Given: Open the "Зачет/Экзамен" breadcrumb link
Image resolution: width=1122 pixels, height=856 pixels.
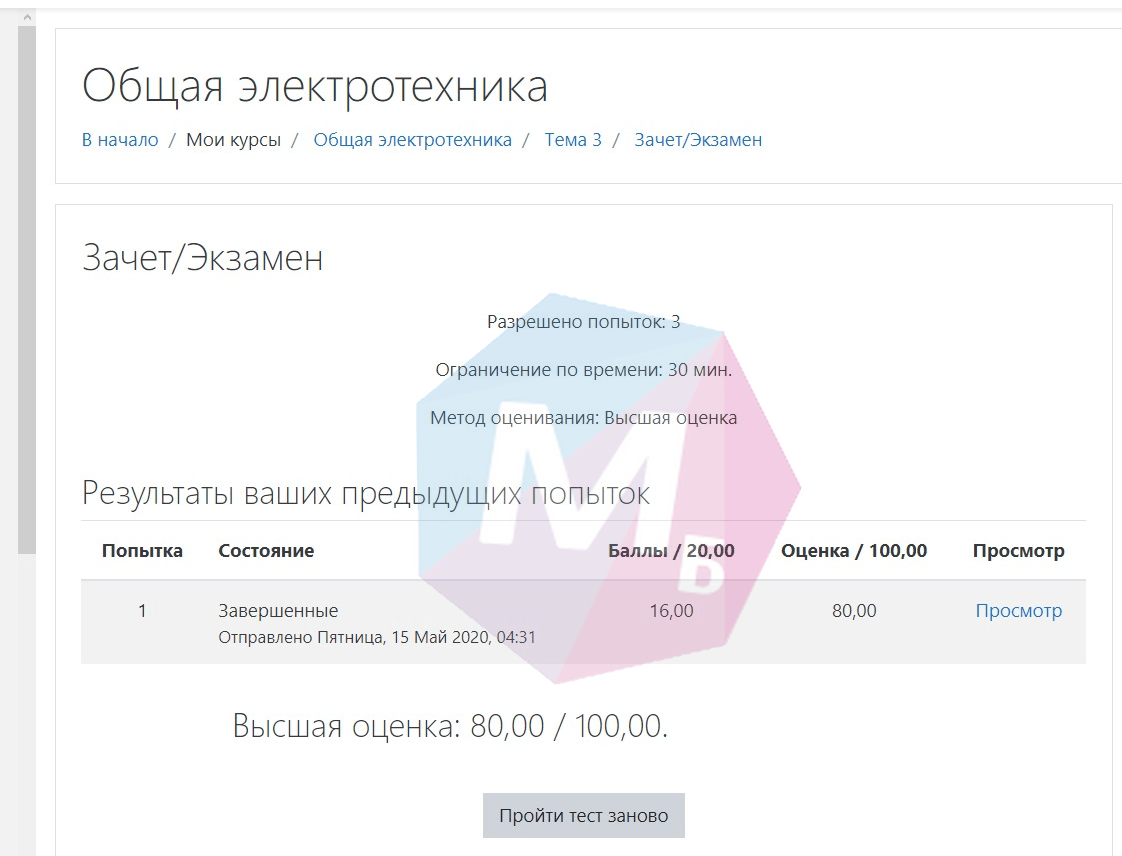Looking at the screenshot, I should tap(698, 140).
